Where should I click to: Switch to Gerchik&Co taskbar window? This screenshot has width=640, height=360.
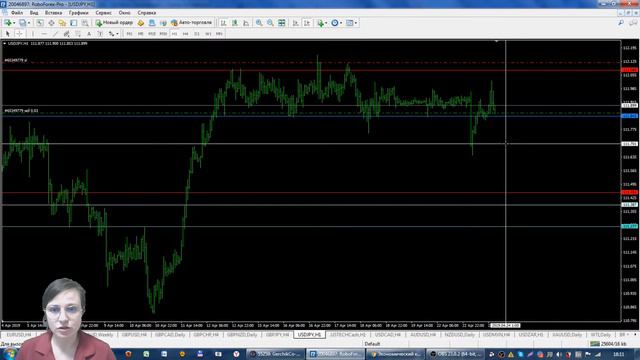[276, 354]
